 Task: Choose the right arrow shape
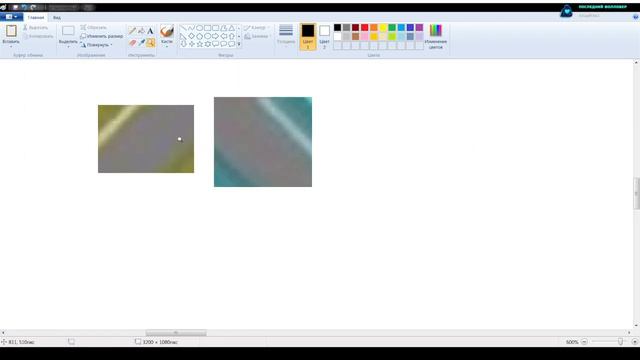point(216,36)
